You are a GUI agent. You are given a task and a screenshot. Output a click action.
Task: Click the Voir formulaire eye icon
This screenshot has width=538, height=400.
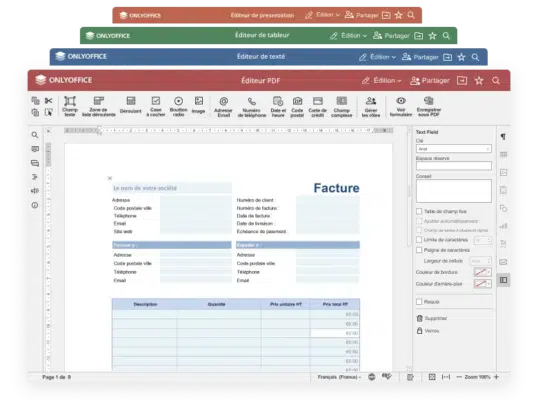tap(401, 101)
